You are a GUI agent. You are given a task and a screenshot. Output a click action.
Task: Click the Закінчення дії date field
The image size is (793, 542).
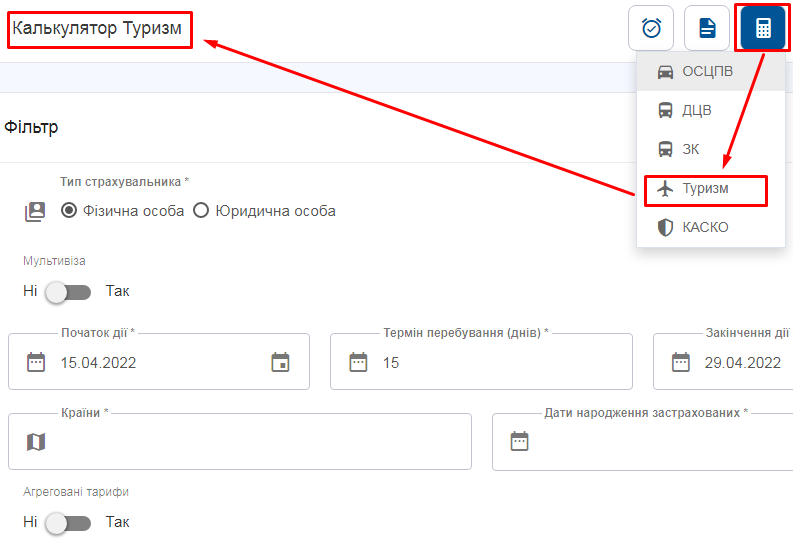point(723,362)
